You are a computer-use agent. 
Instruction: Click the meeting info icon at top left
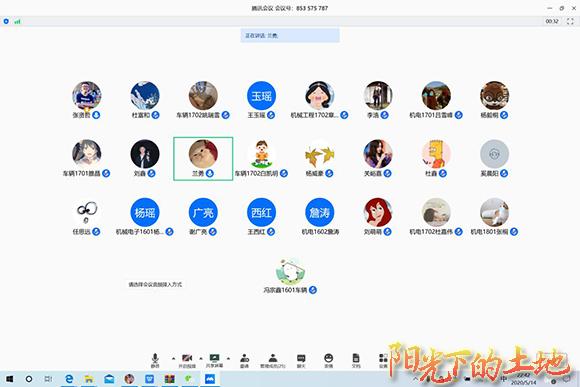pos(6,21)
